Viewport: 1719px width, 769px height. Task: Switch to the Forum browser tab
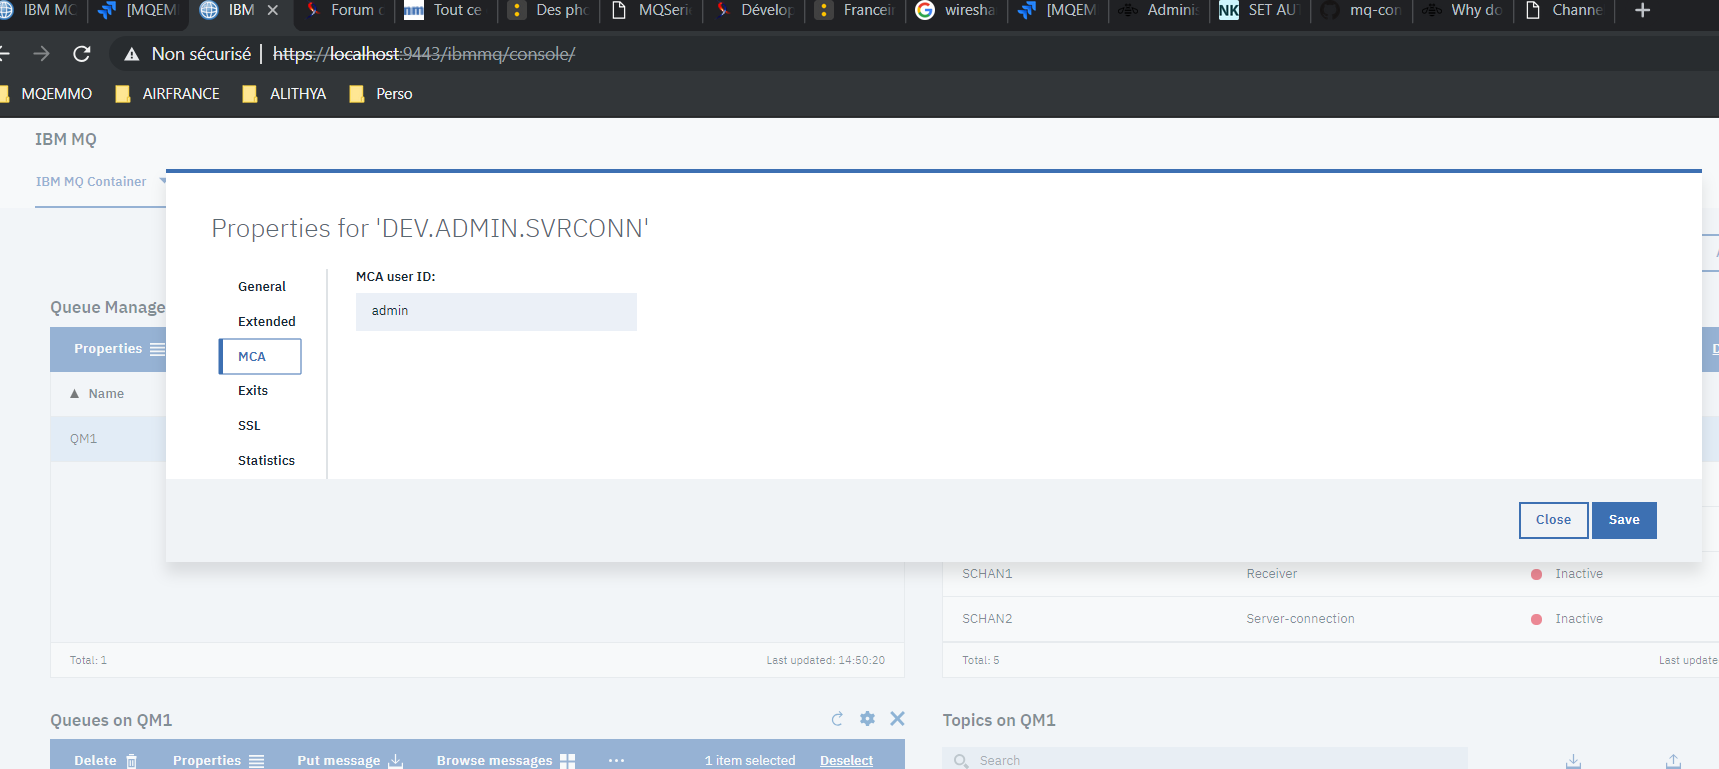pos(346,10)
